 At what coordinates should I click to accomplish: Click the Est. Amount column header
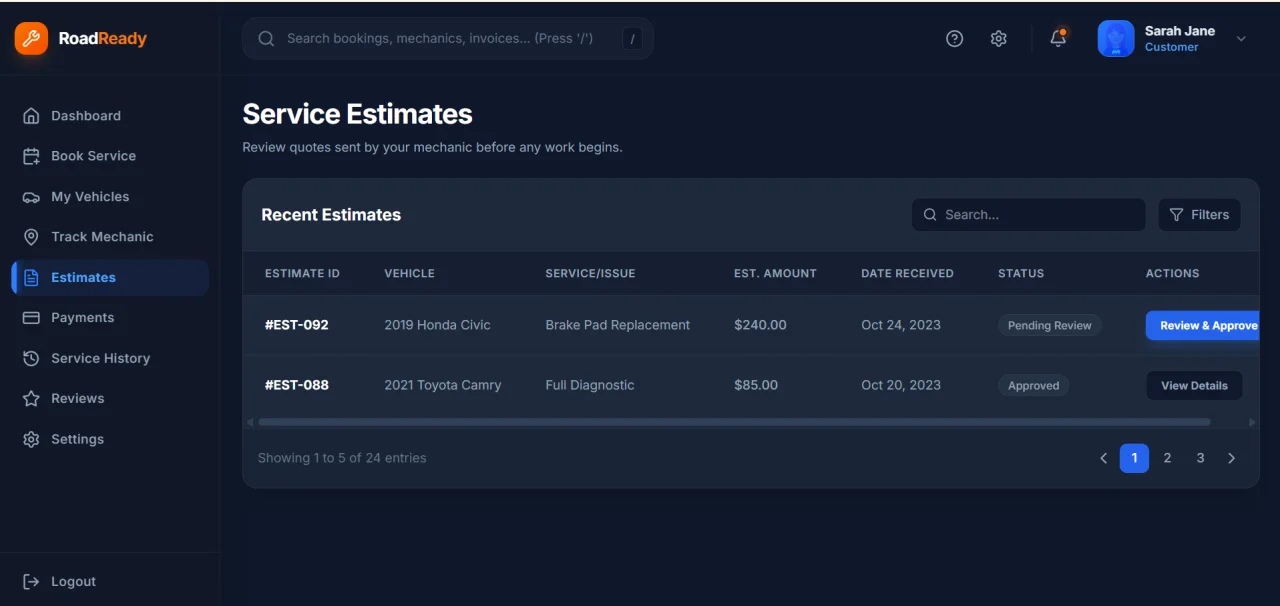click(775, 273)
